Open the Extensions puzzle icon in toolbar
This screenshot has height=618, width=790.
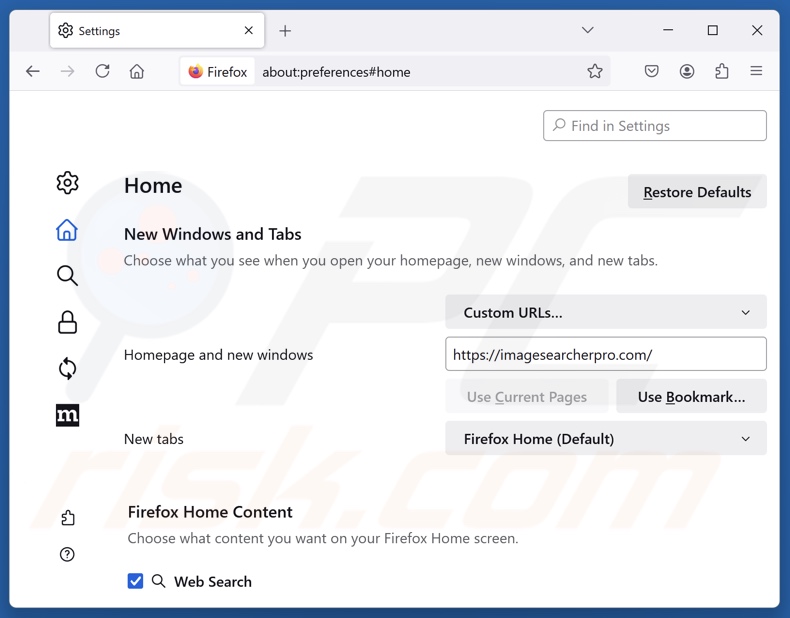click(721, 71)
